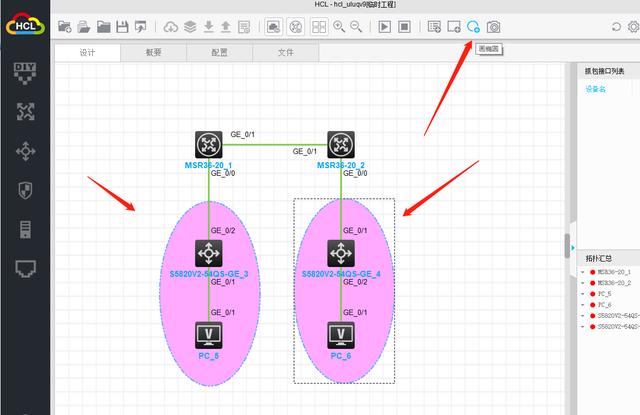Open the switch device category
The image size is (640, 415).
(25, 151)
